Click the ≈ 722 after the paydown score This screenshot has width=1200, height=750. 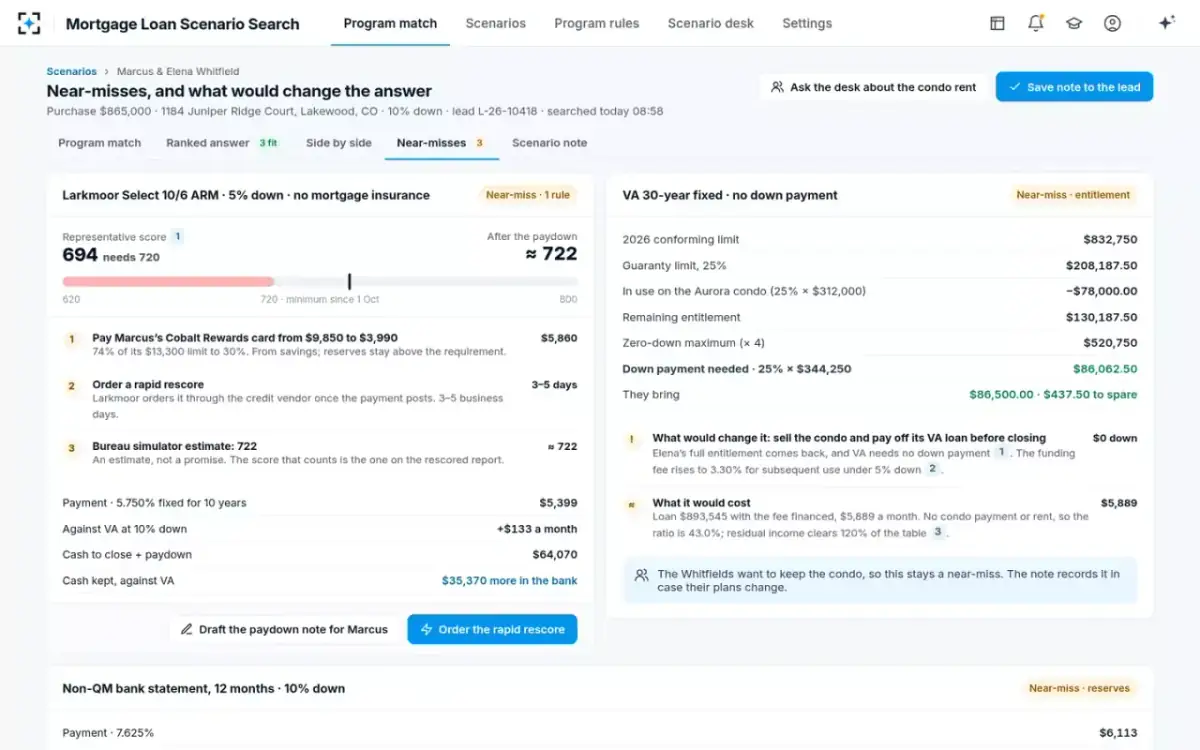pos(551,254)
